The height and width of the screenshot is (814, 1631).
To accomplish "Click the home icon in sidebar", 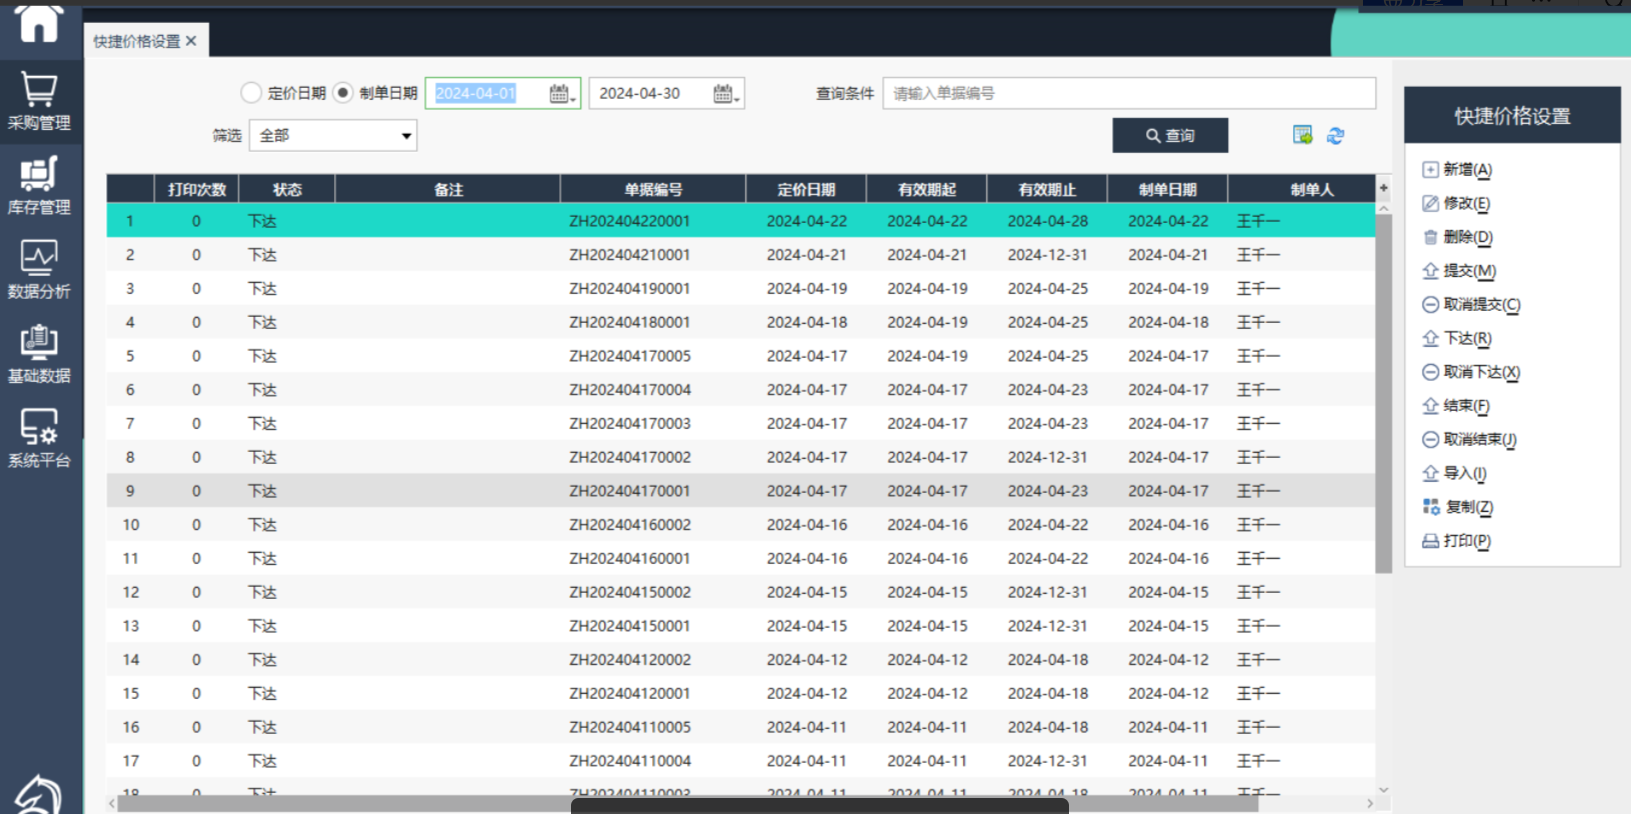I will coord(39,22).
